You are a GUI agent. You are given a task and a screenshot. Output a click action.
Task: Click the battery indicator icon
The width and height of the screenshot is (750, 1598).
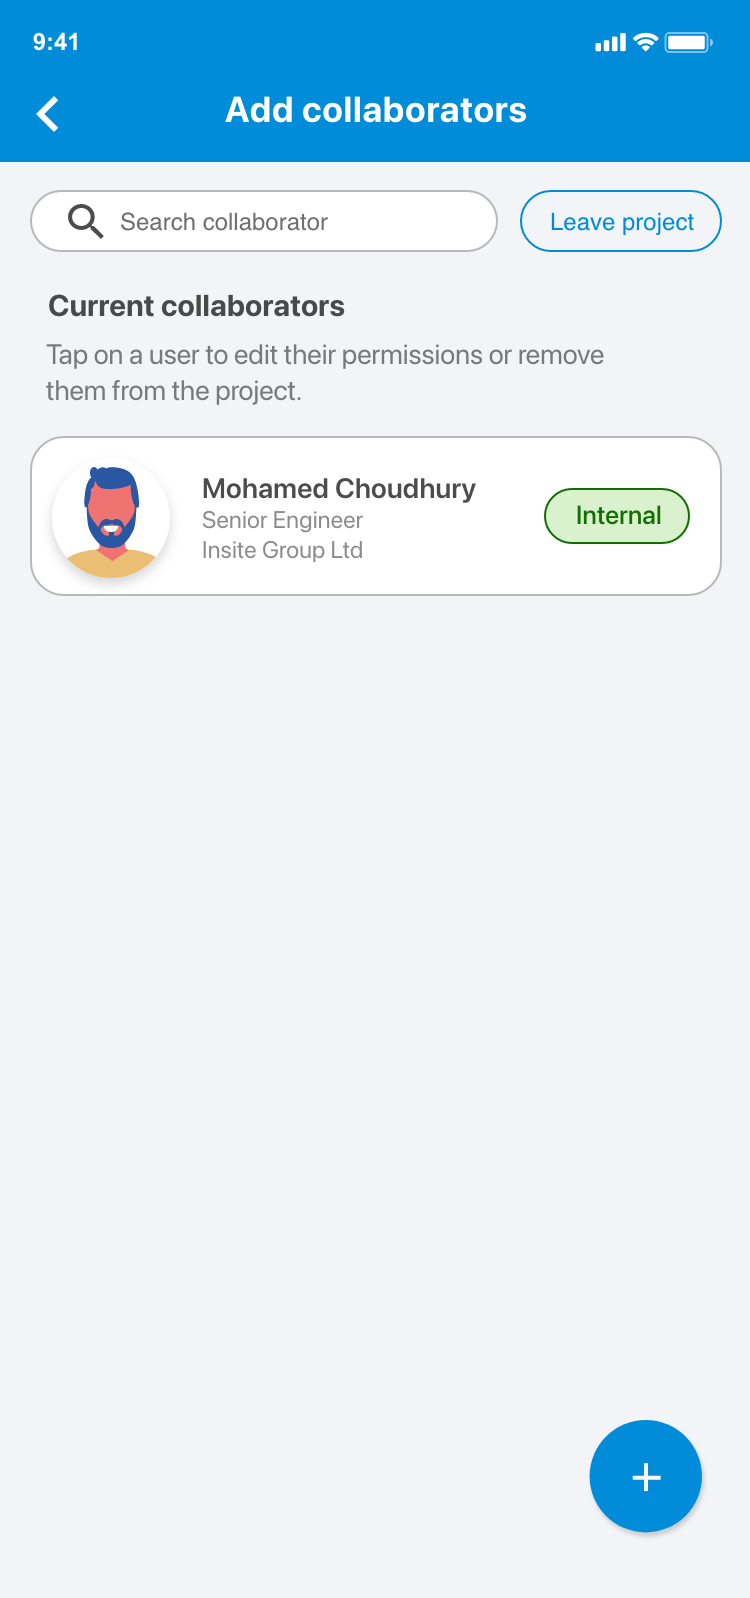click(x=688, y=42)
